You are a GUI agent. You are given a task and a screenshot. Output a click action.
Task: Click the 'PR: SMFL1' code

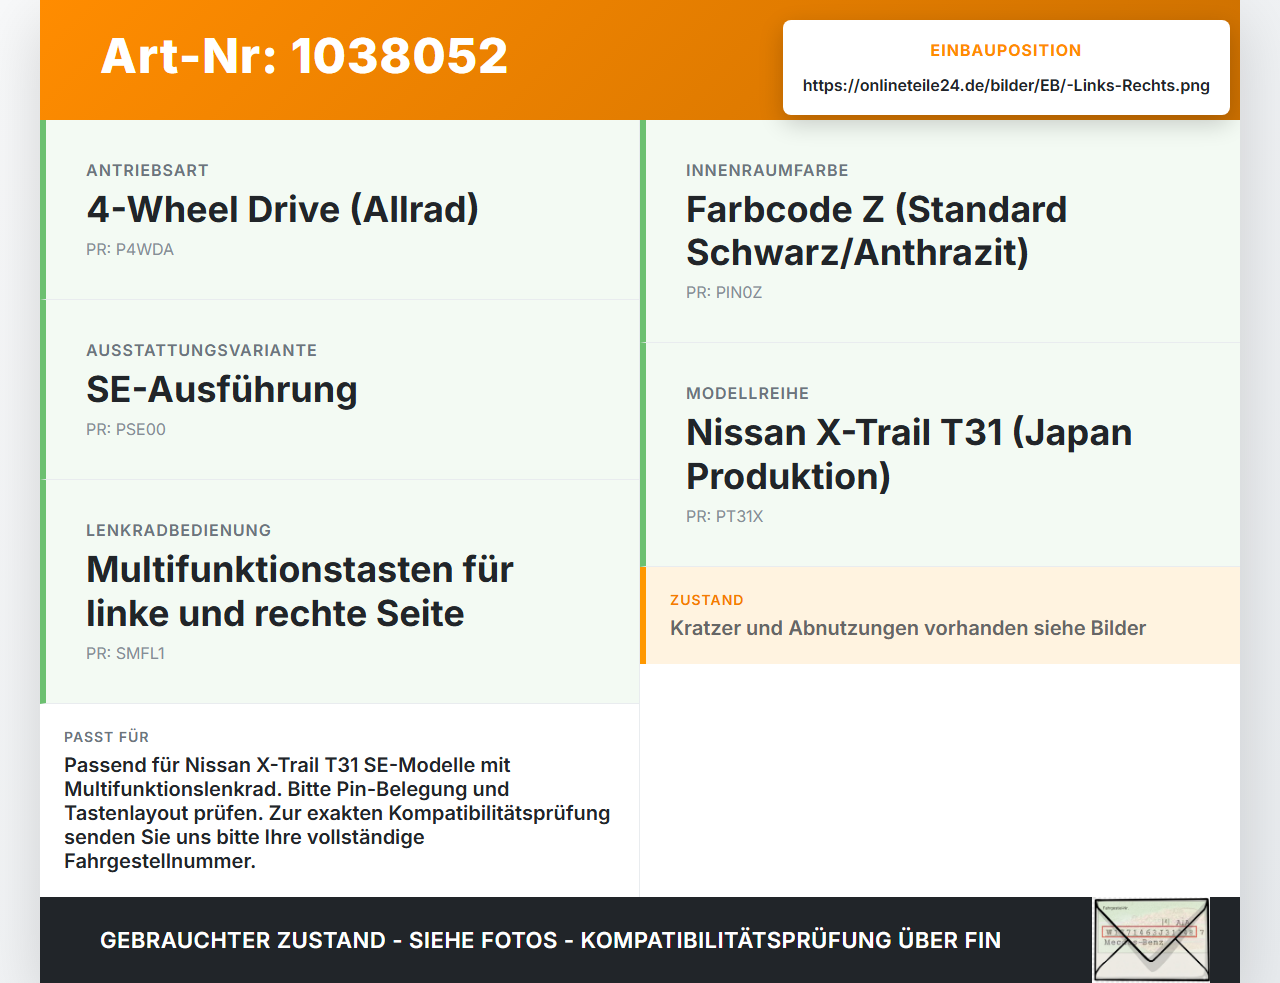tap(125, 653)
